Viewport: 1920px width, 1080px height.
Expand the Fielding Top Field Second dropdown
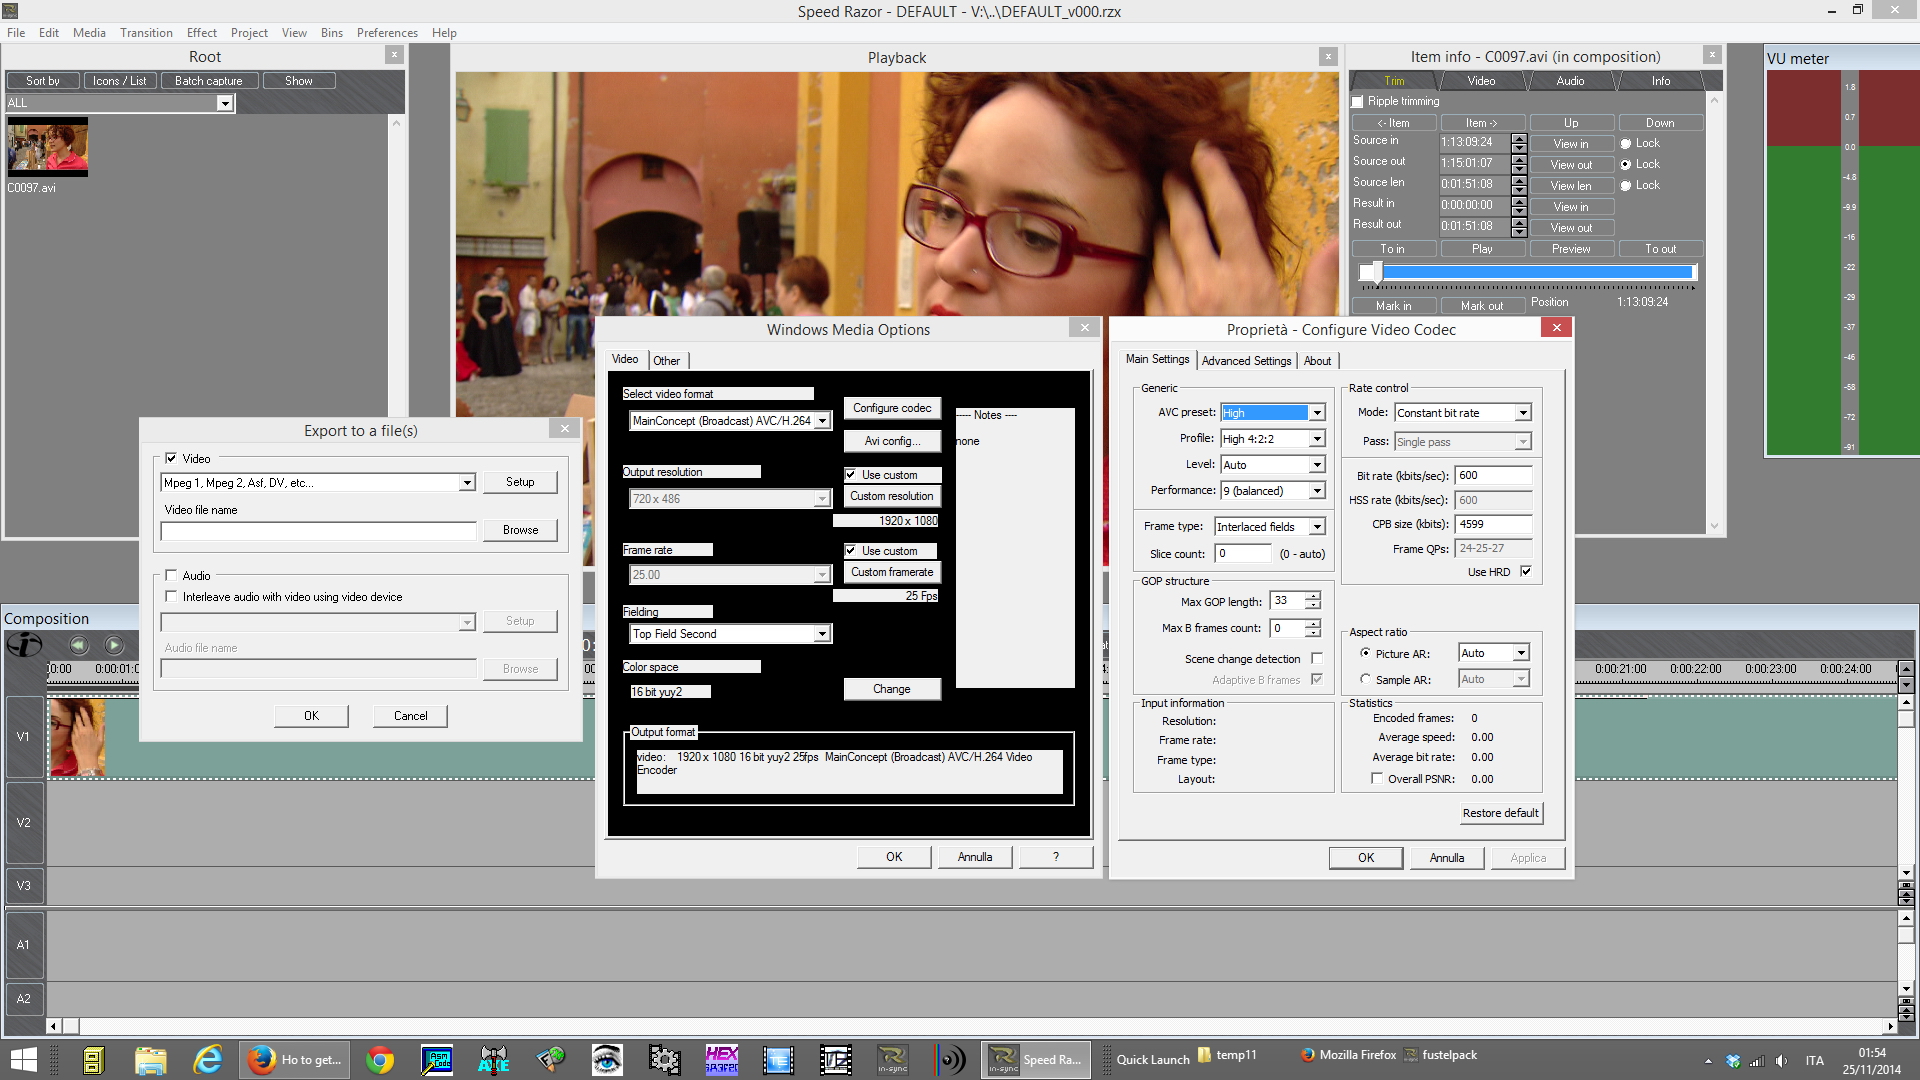(821, 634)
